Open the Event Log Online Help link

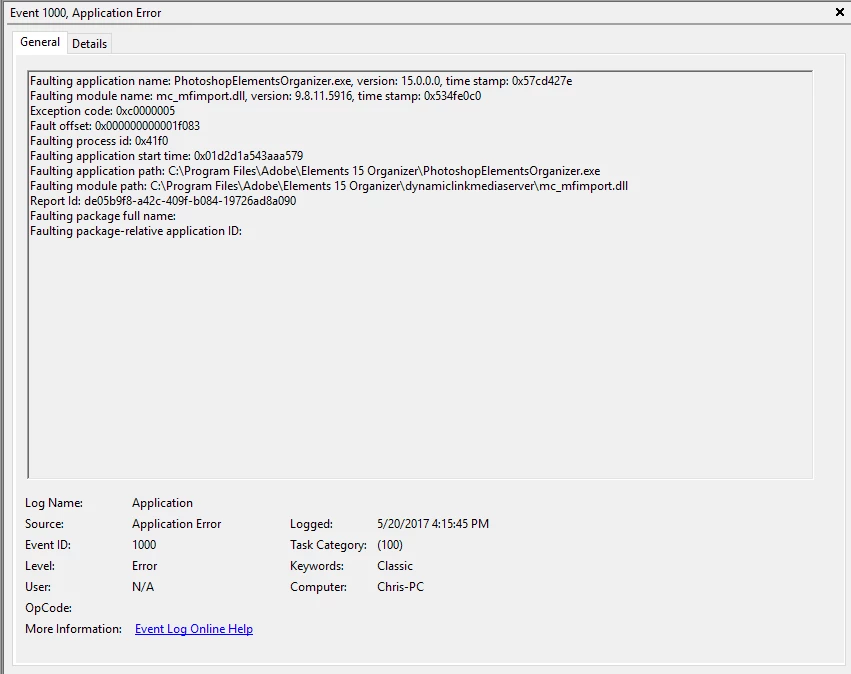pos(194,628)
